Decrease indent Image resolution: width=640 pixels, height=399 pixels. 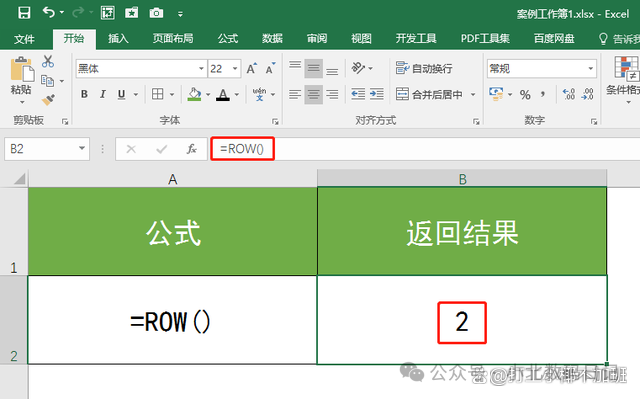coord(358,94)
